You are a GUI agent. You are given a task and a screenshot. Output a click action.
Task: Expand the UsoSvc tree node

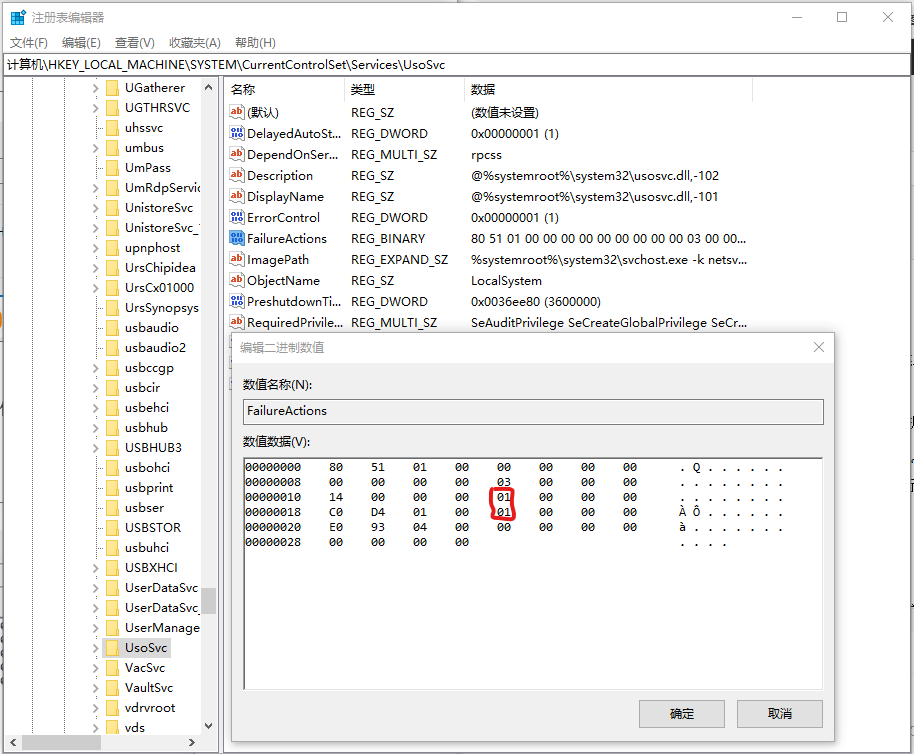[96, 648]
